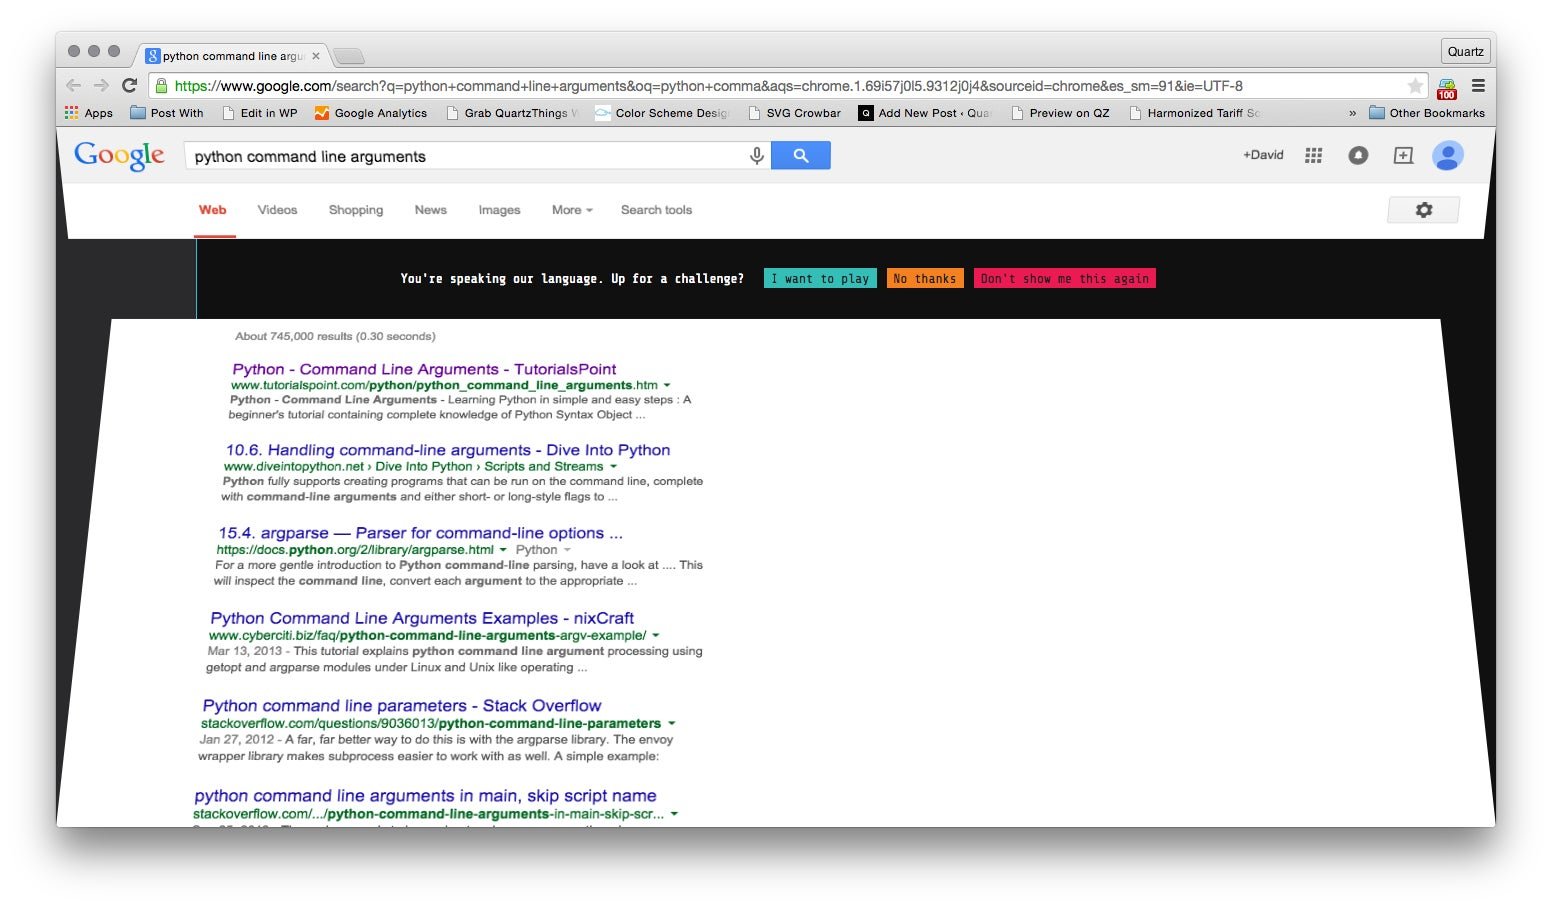The image size is (1552, 907).
Task: Expand cyberciti.biz result URL dropdown arrow
Action: [x=655, y=635]
